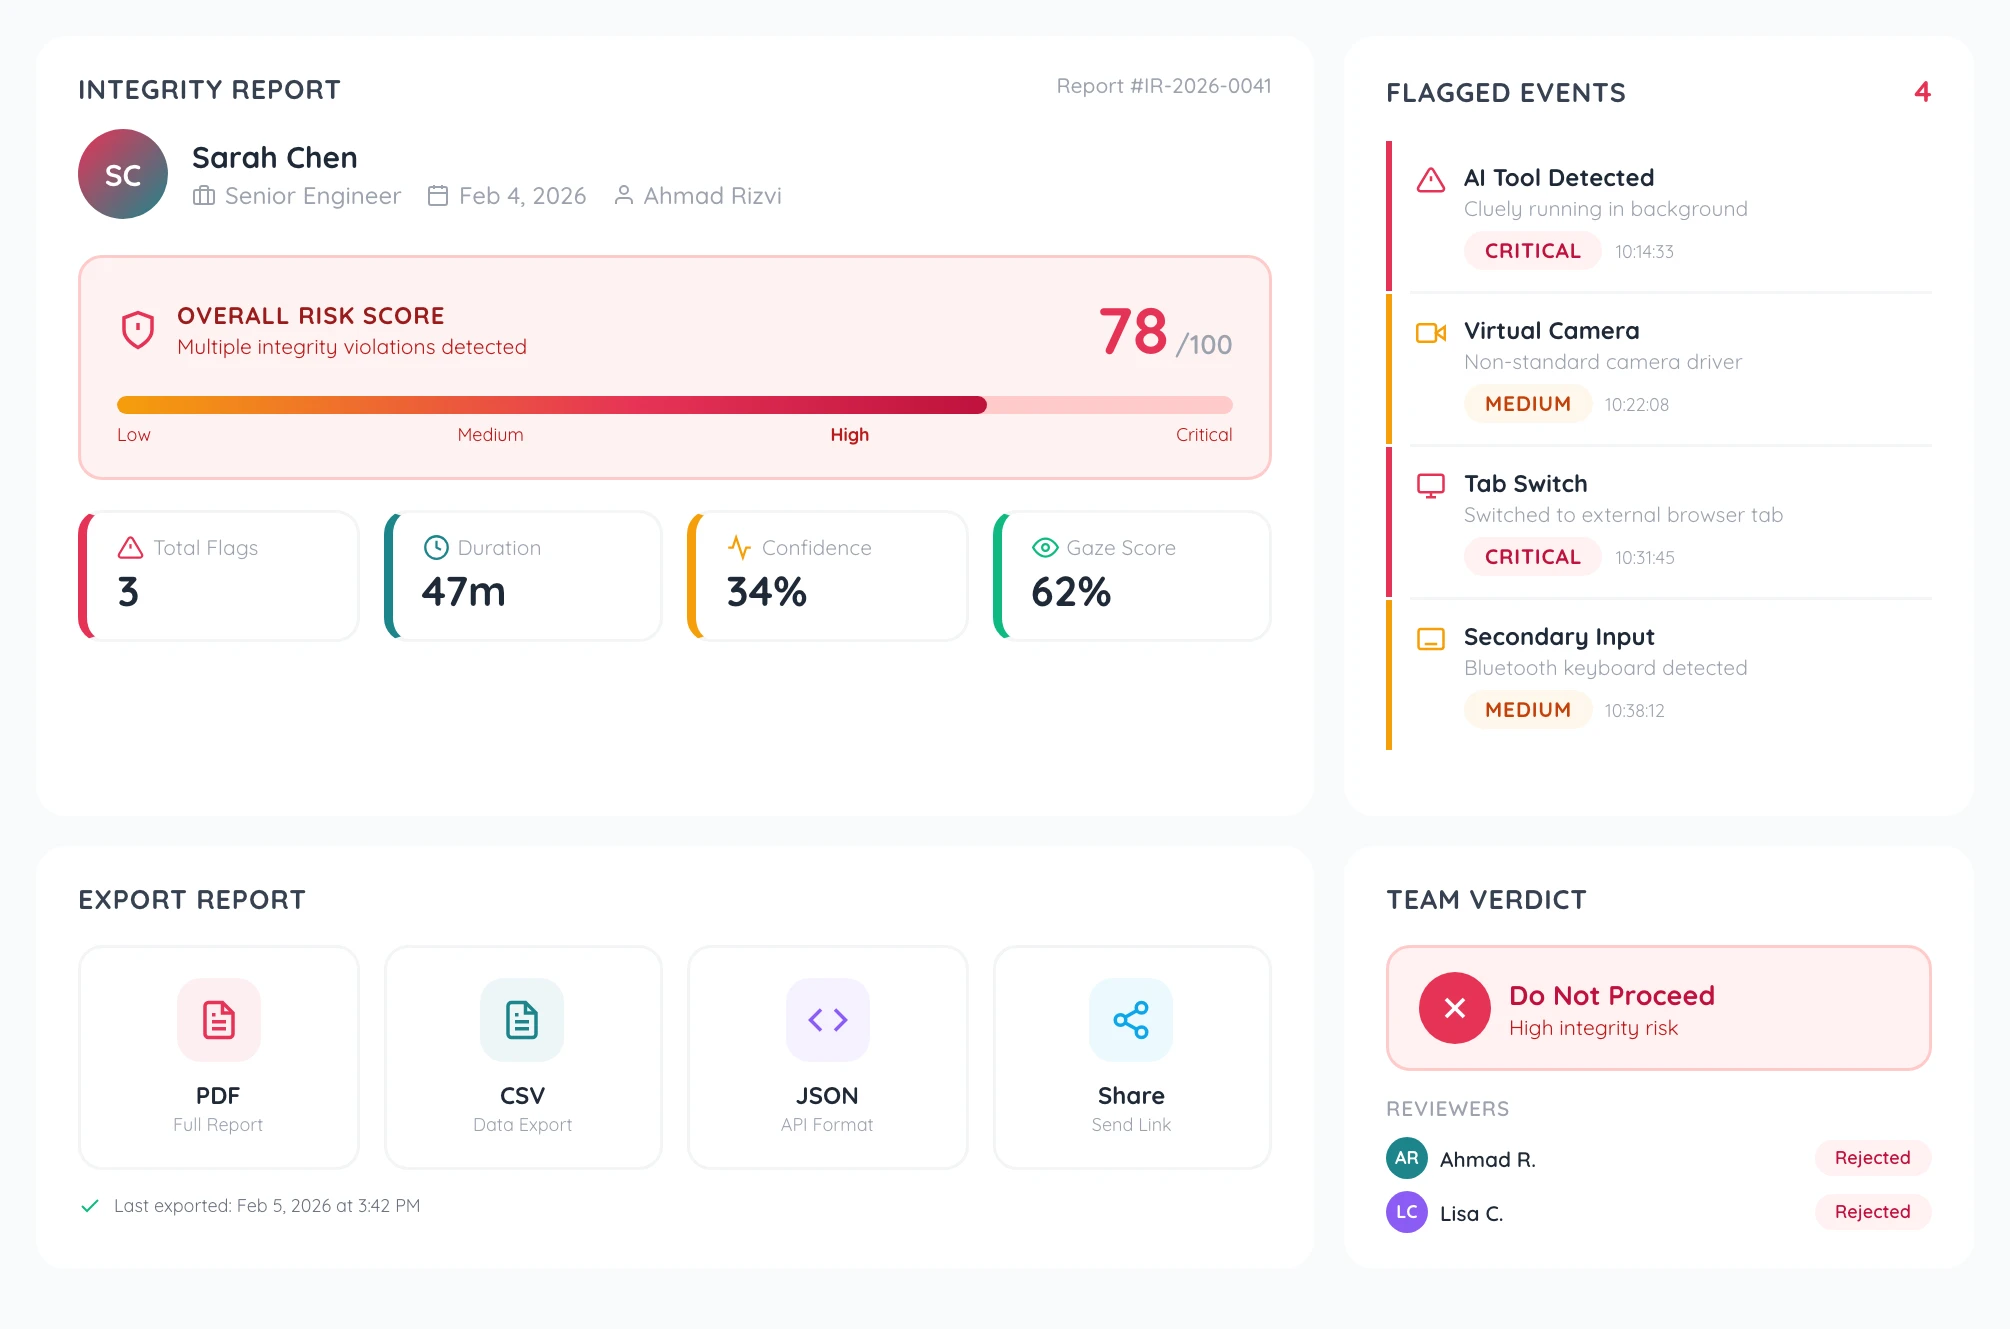
Task: Click the Do Not Proceed X icon
Action: click(x=1453, y=1008)
